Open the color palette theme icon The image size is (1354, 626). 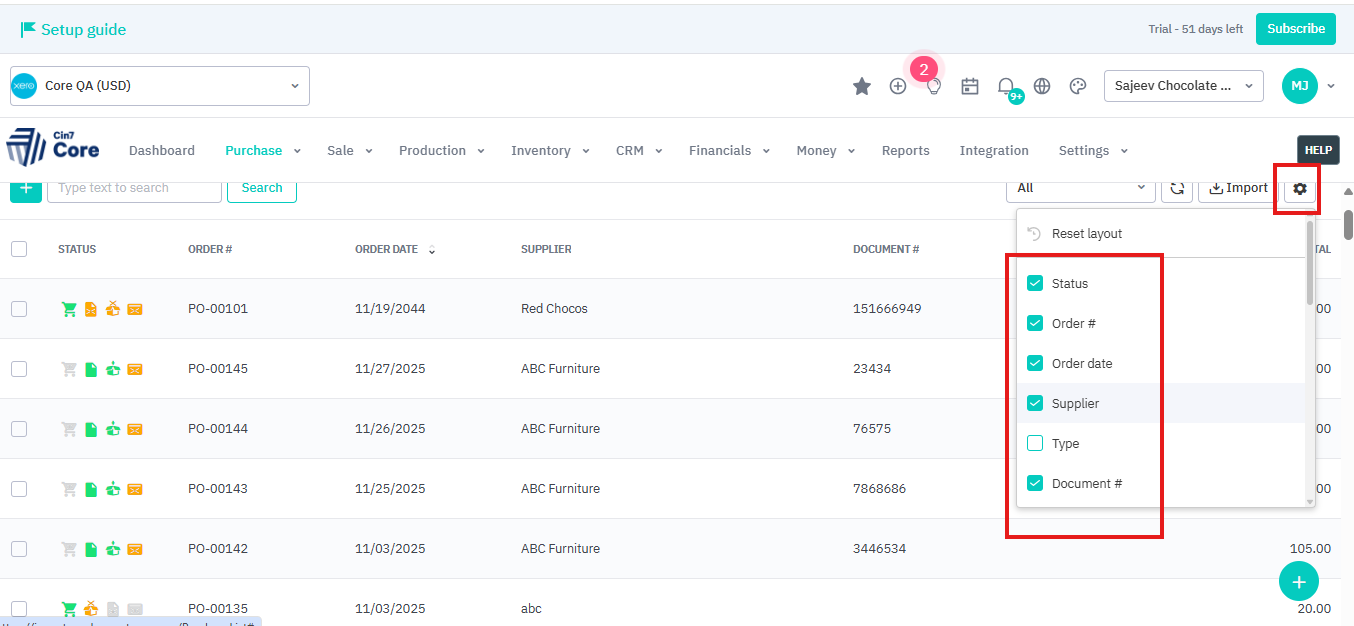click(1078, 86)
